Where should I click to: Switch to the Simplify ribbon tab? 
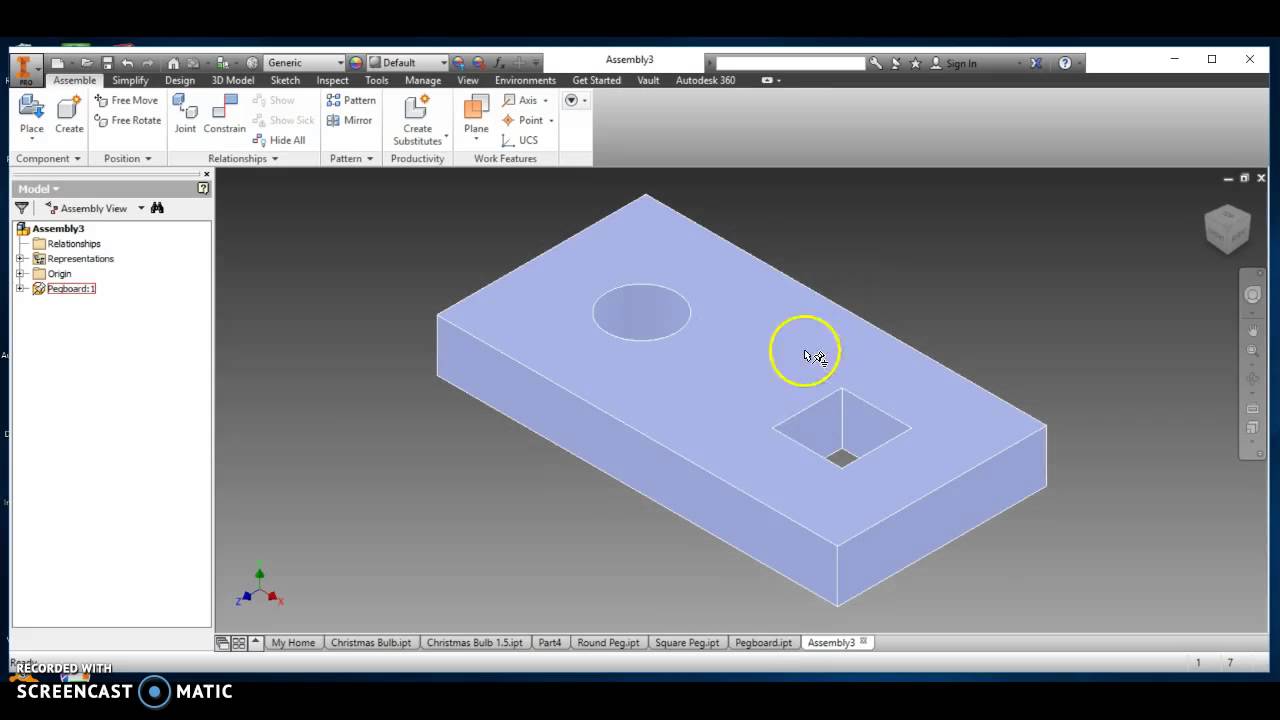(x=130, y=80)
